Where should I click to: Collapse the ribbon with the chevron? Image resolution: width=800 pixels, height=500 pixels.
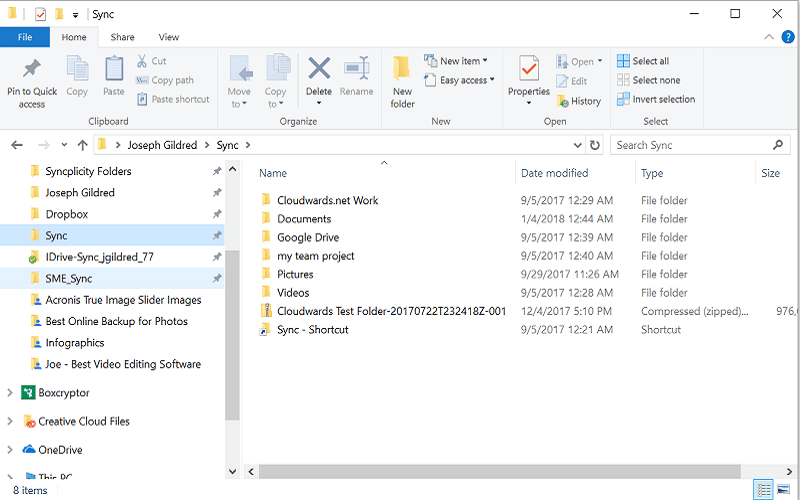tap(768, 37)
